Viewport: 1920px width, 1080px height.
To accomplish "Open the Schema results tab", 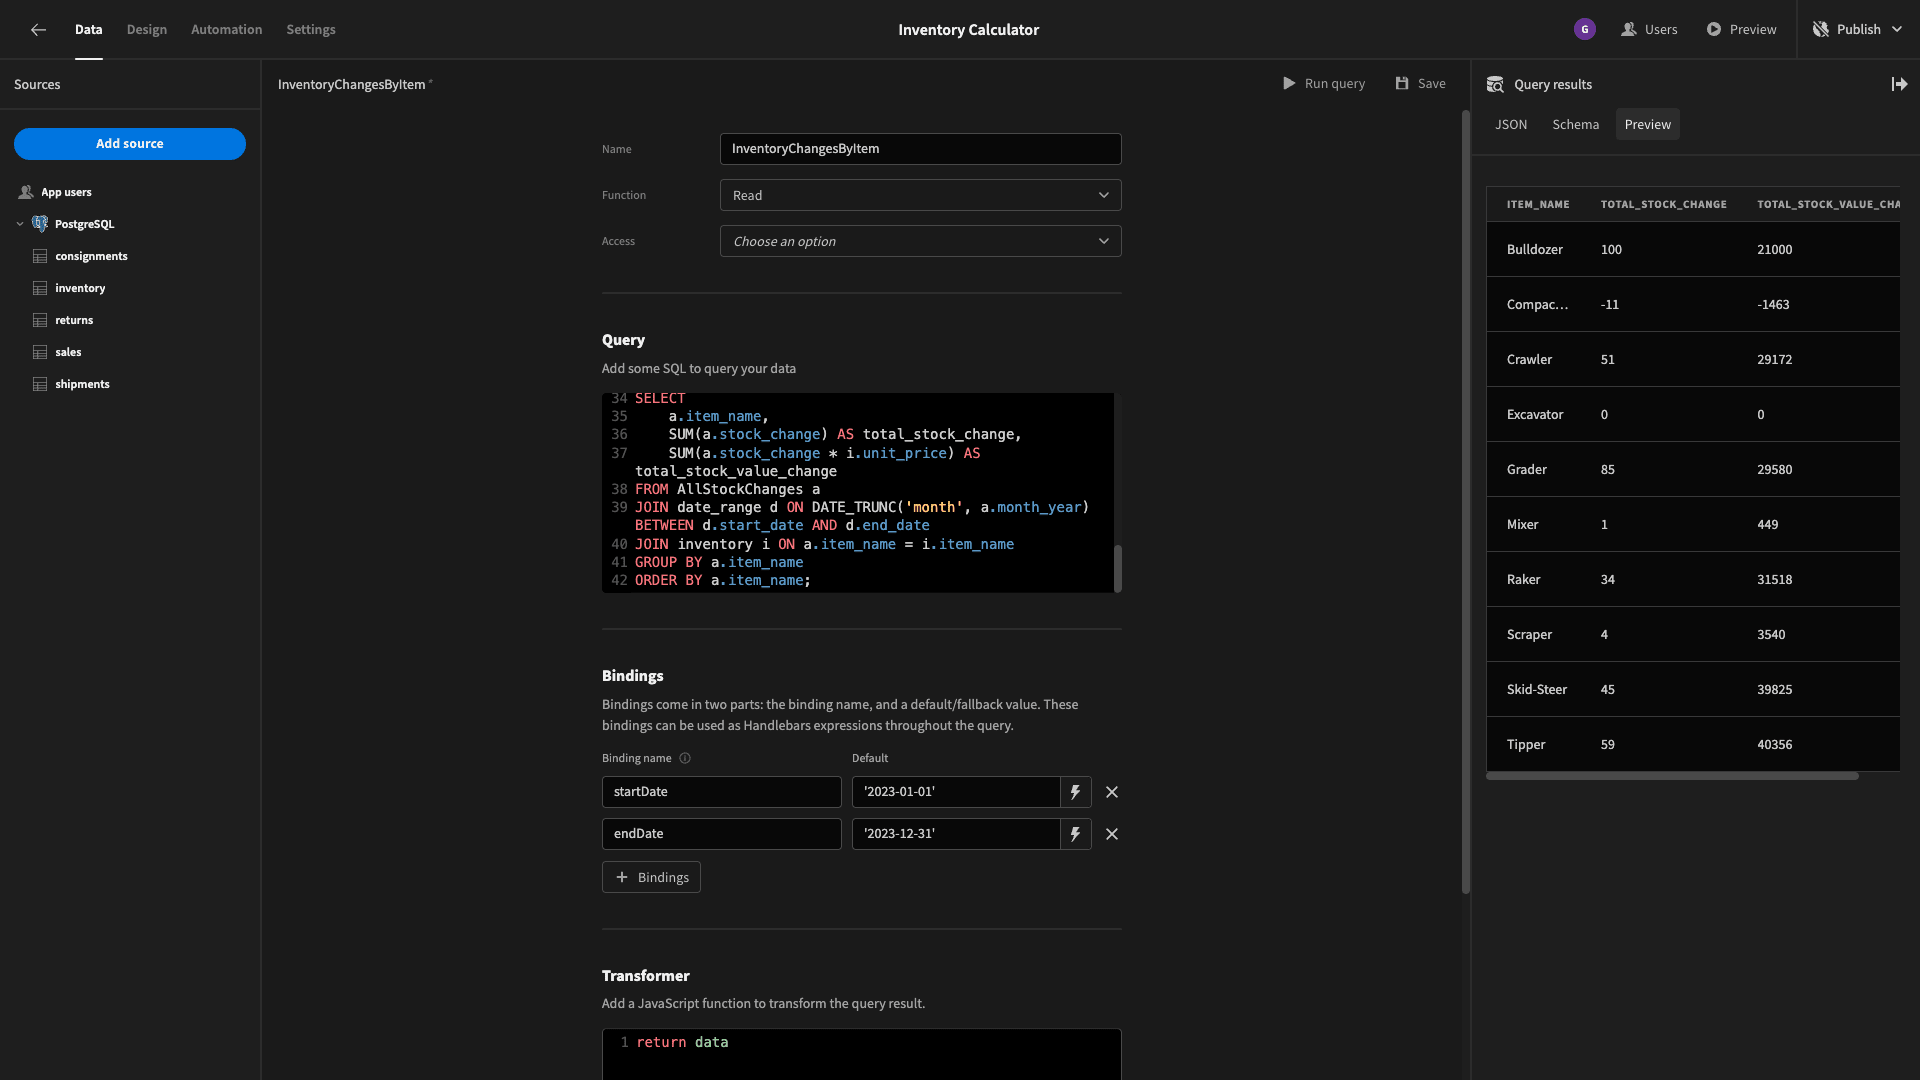I will click(x=1575, y=124).
